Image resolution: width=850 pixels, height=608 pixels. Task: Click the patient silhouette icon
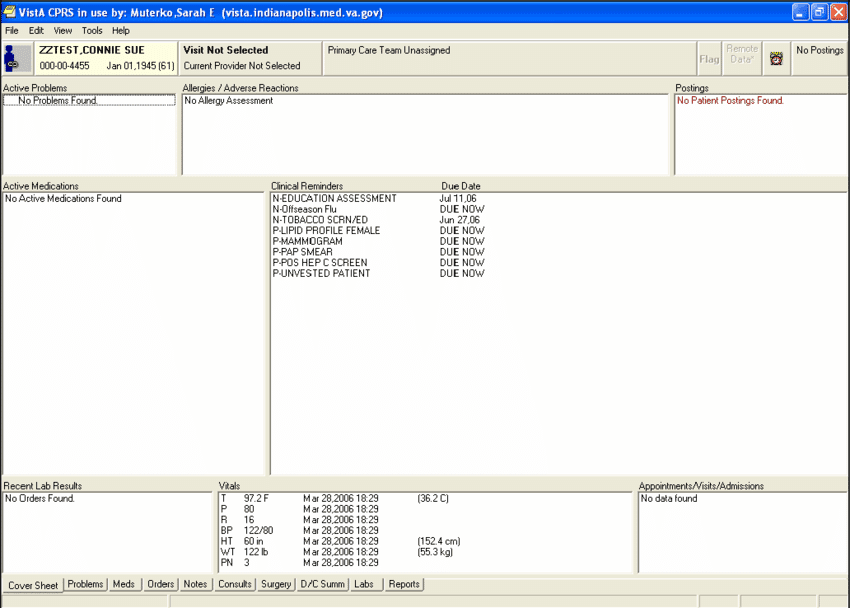(17, 58)
